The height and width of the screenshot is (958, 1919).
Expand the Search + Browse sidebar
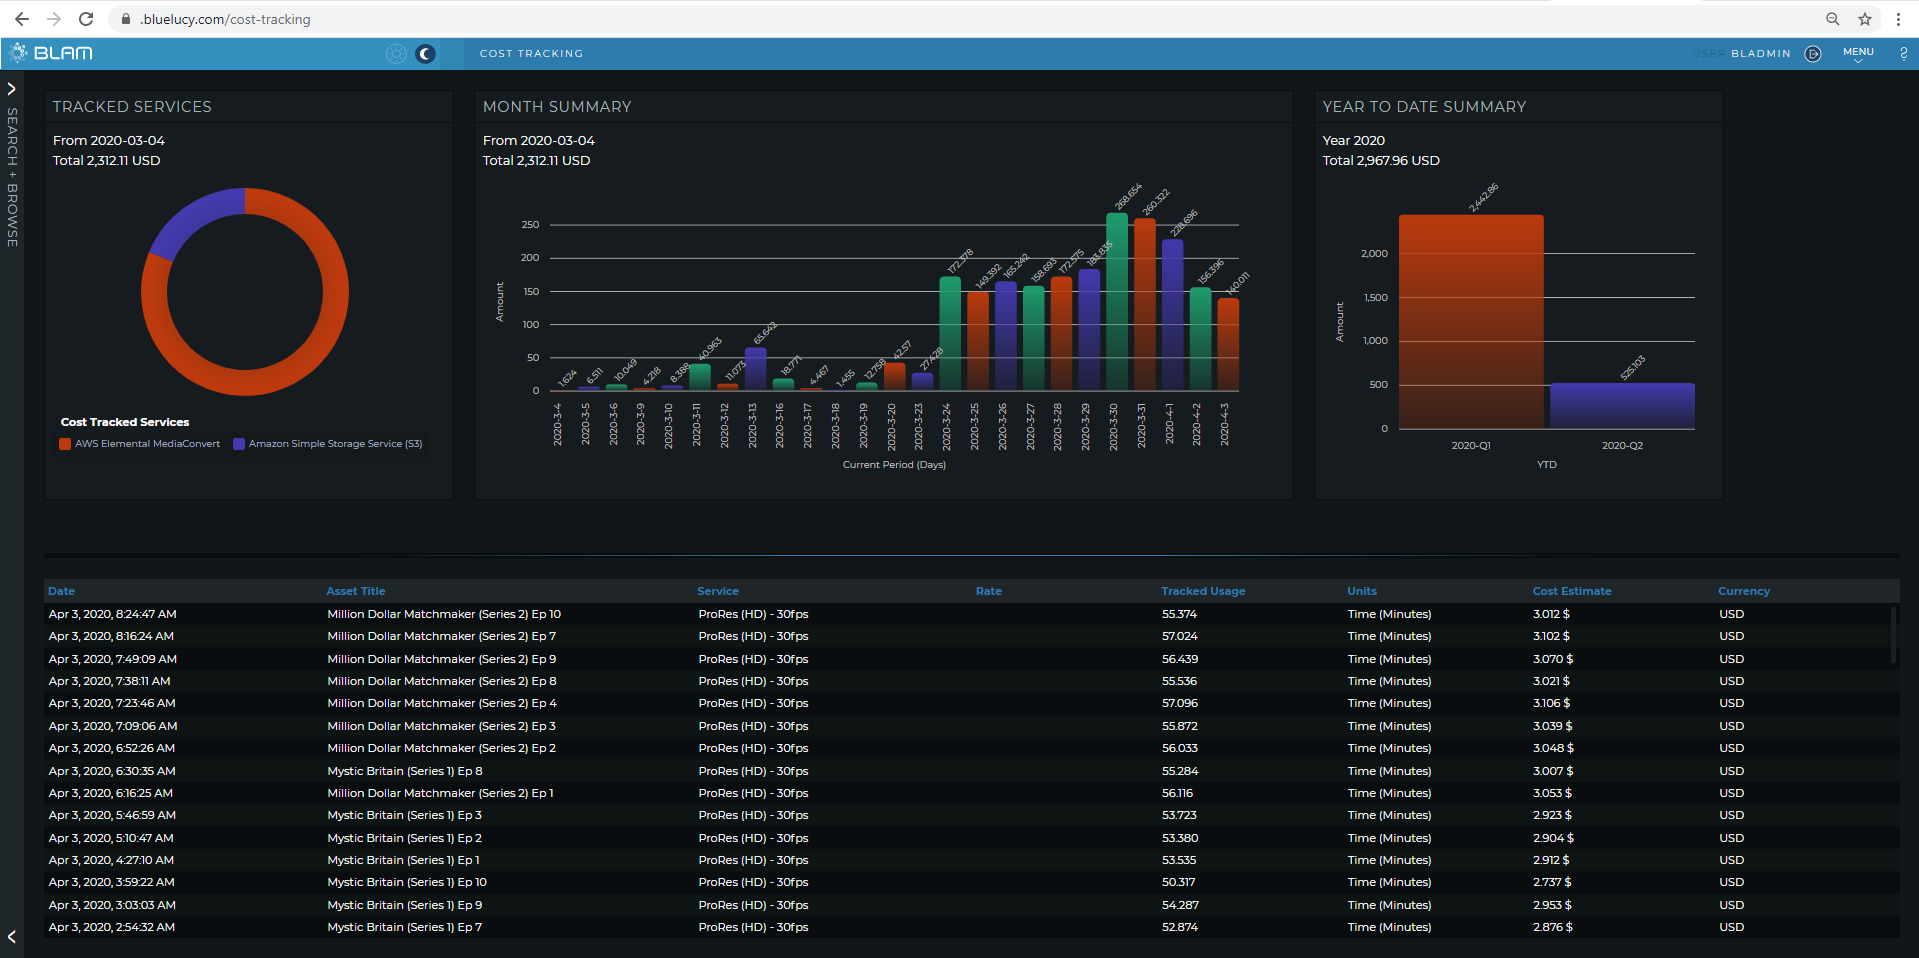[x=12, y=89]
